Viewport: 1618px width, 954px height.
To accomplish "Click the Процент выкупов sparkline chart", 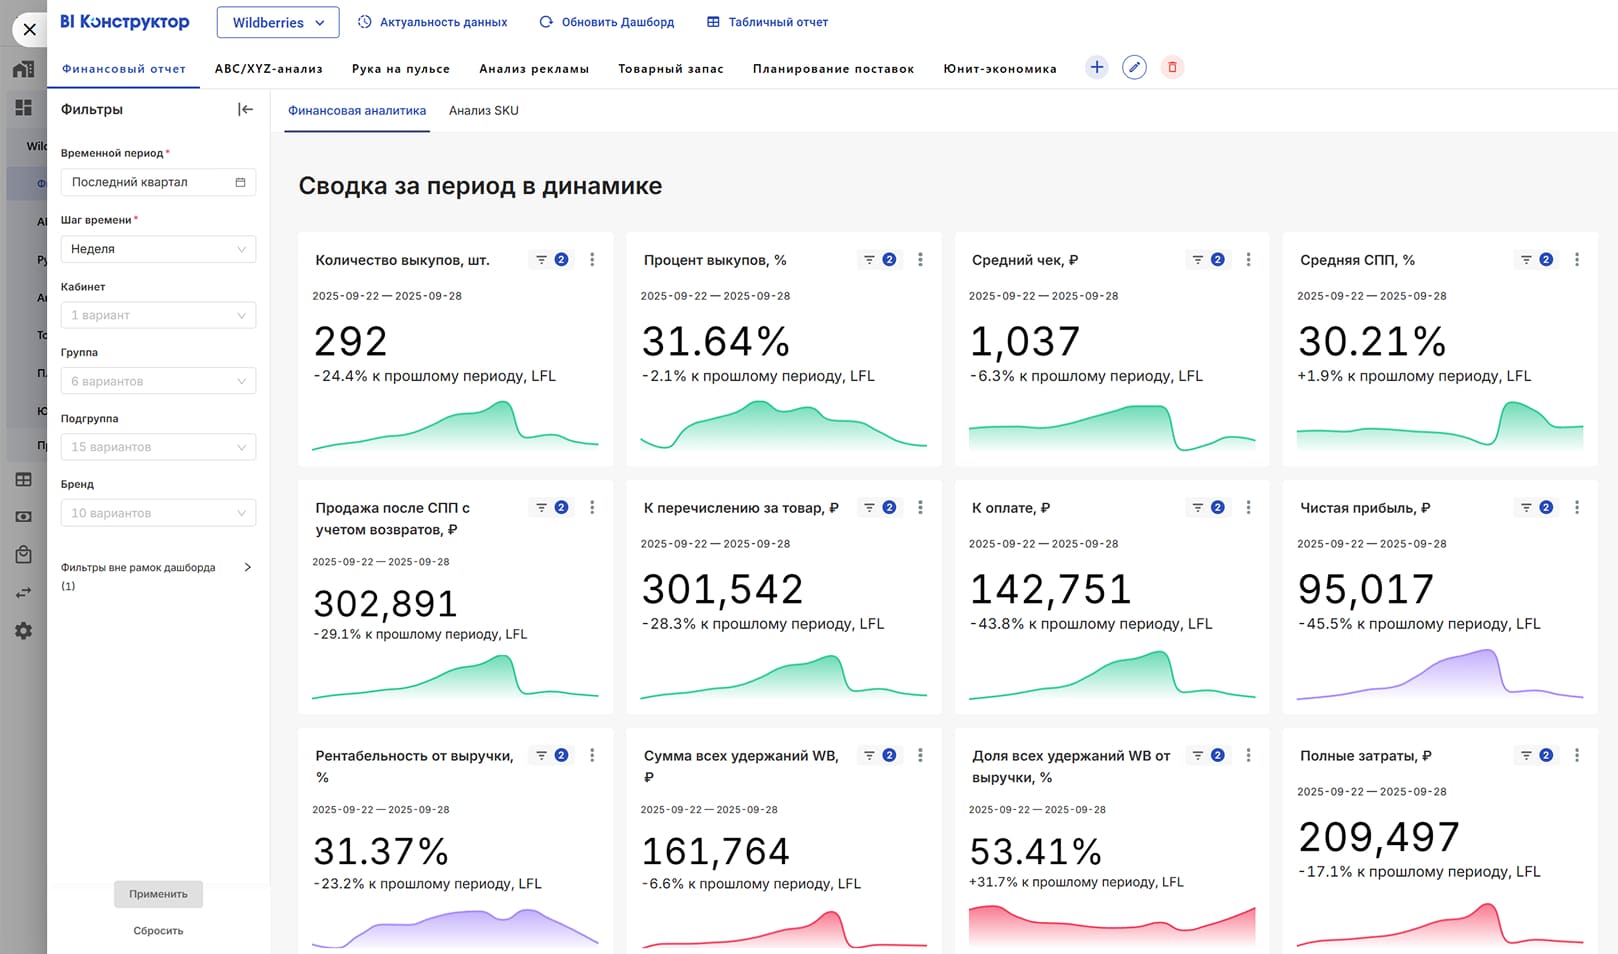I will (783, 425).
